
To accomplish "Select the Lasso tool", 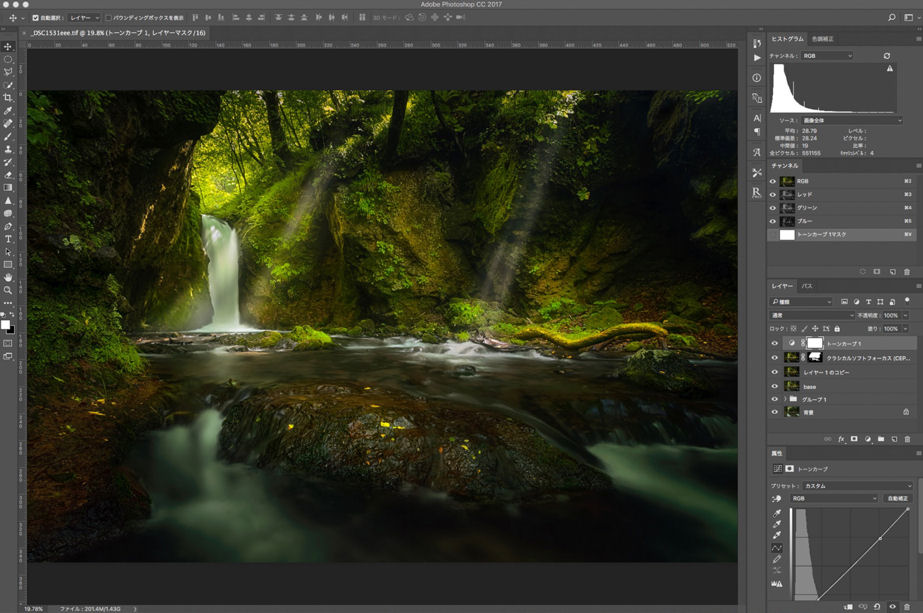I will (x=8, y=72).
